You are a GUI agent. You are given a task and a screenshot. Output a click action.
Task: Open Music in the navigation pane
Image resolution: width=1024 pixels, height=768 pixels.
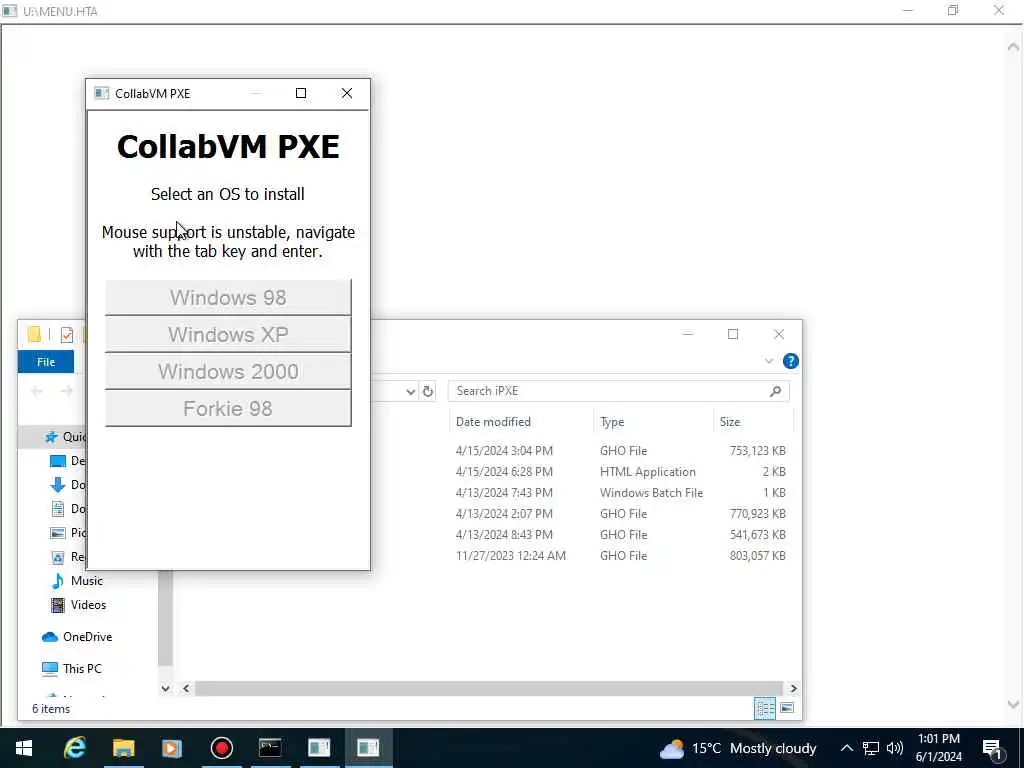(86, 581)
